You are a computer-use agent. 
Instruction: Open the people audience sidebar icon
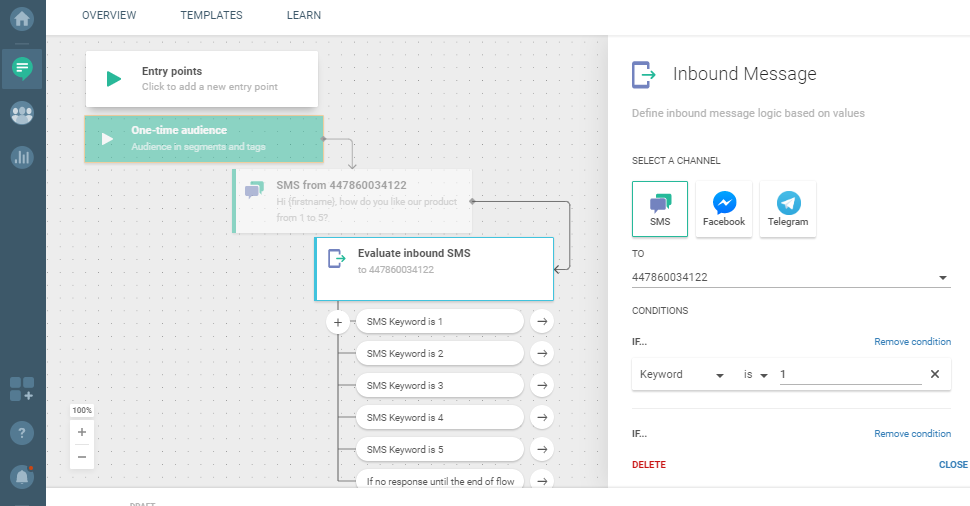tap(22, 113)
